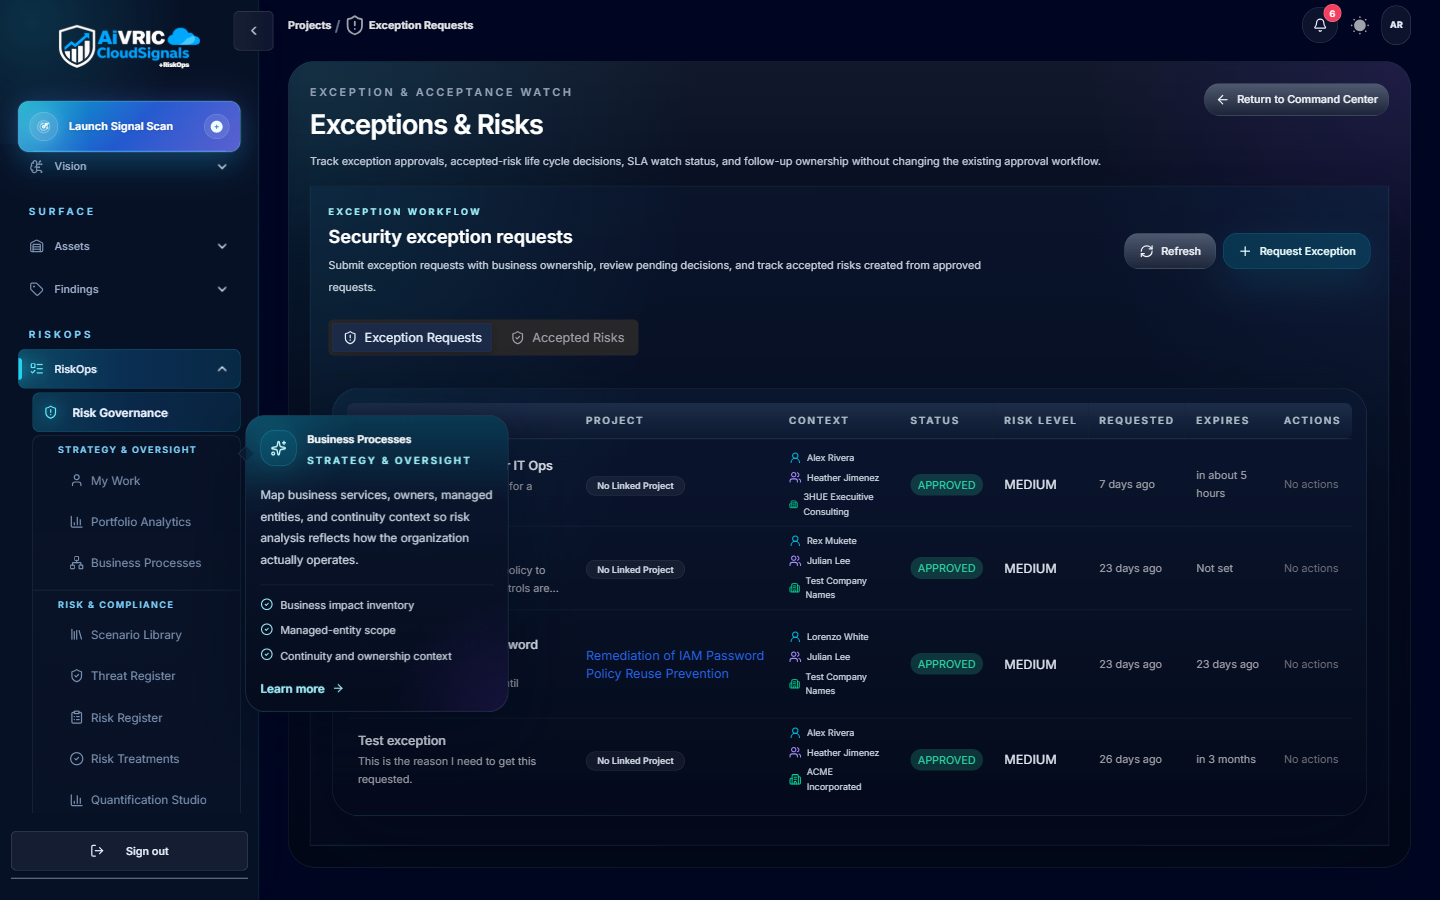Click the shield icon in breadcrumb
The image size is (1440, 900).
(x=354, y=25)
